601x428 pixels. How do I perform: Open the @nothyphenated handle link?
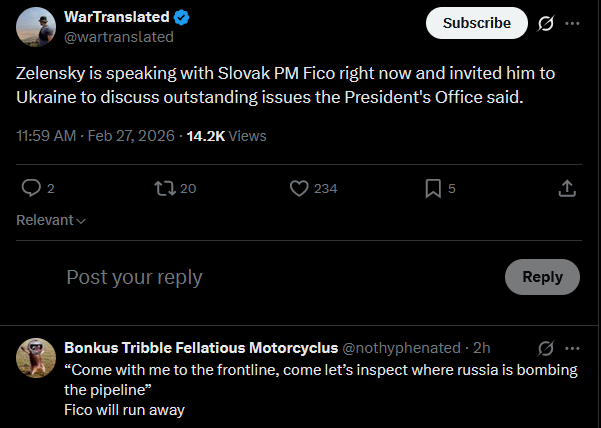[402, 348]
